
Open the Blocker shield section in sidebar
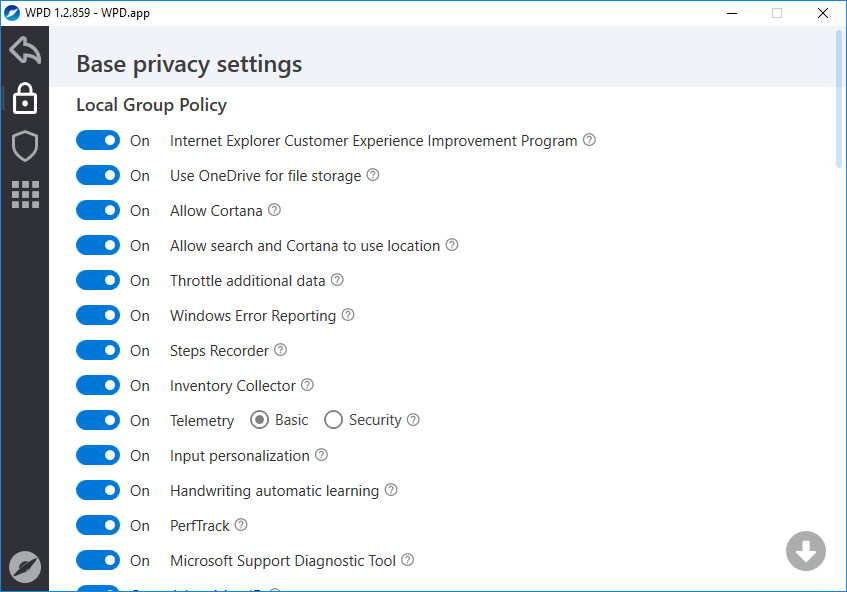point(25,146)
